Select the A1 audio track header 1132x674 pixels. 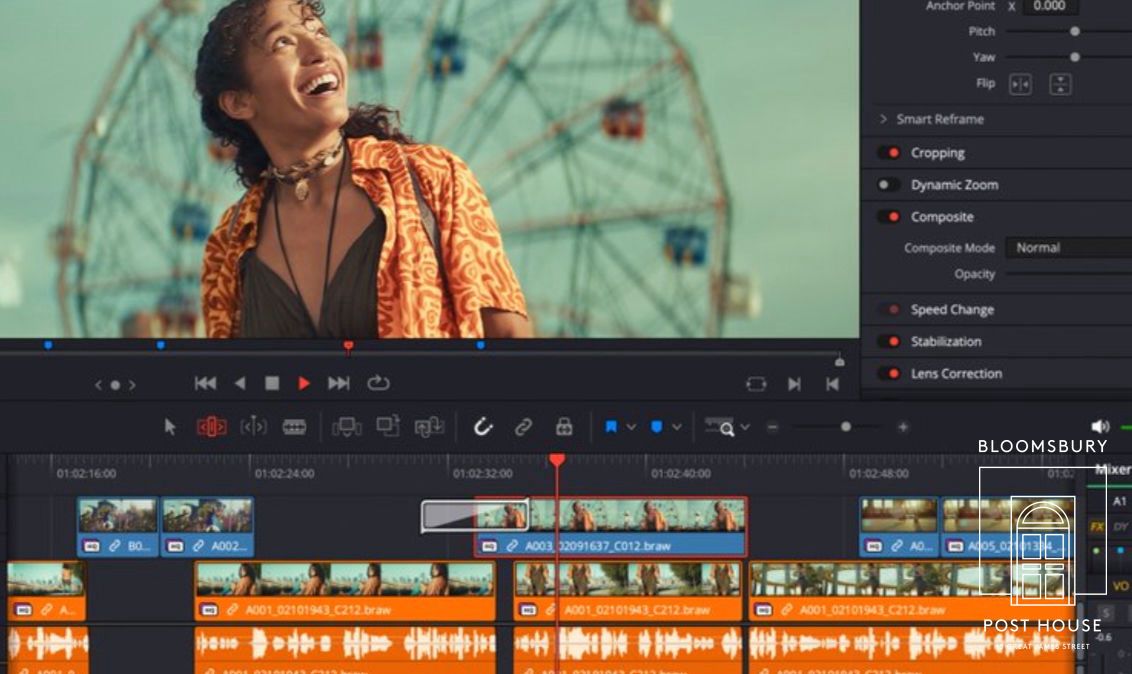1122,499
